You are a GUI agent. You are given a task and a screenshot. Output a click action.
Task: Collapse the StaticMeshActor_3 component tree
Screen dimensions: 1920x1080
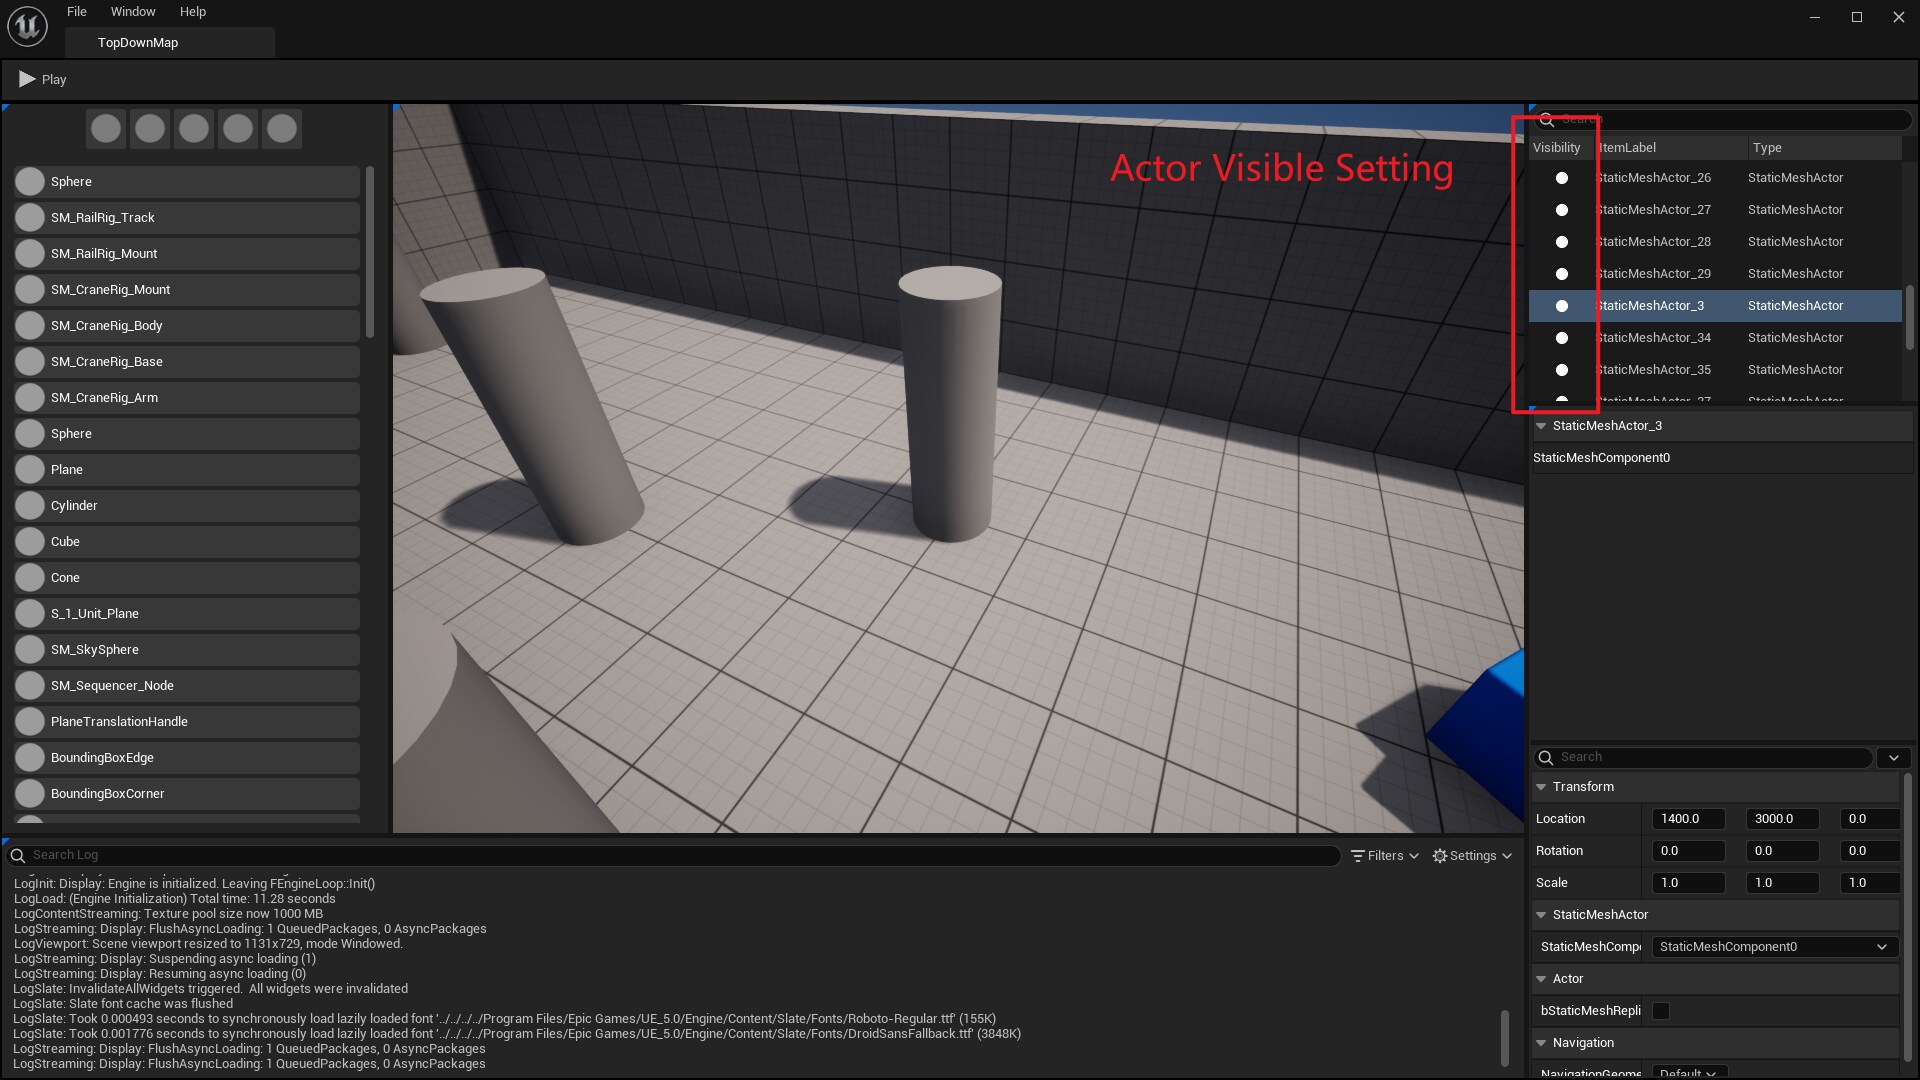(x=1541, y=426)
